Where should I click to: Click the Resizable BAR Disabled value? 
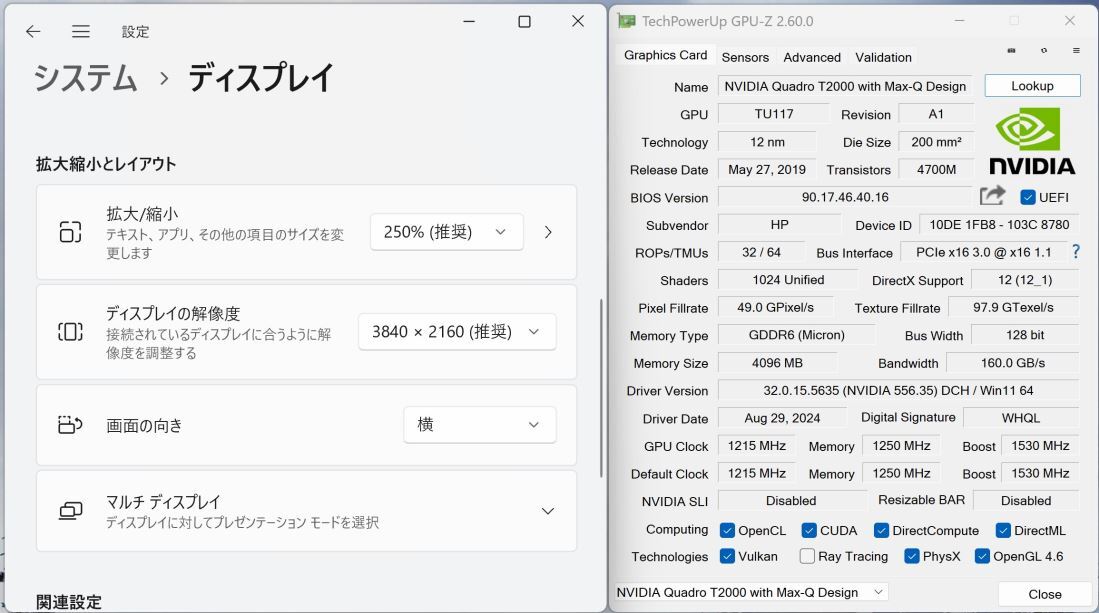pos(1025,500)
